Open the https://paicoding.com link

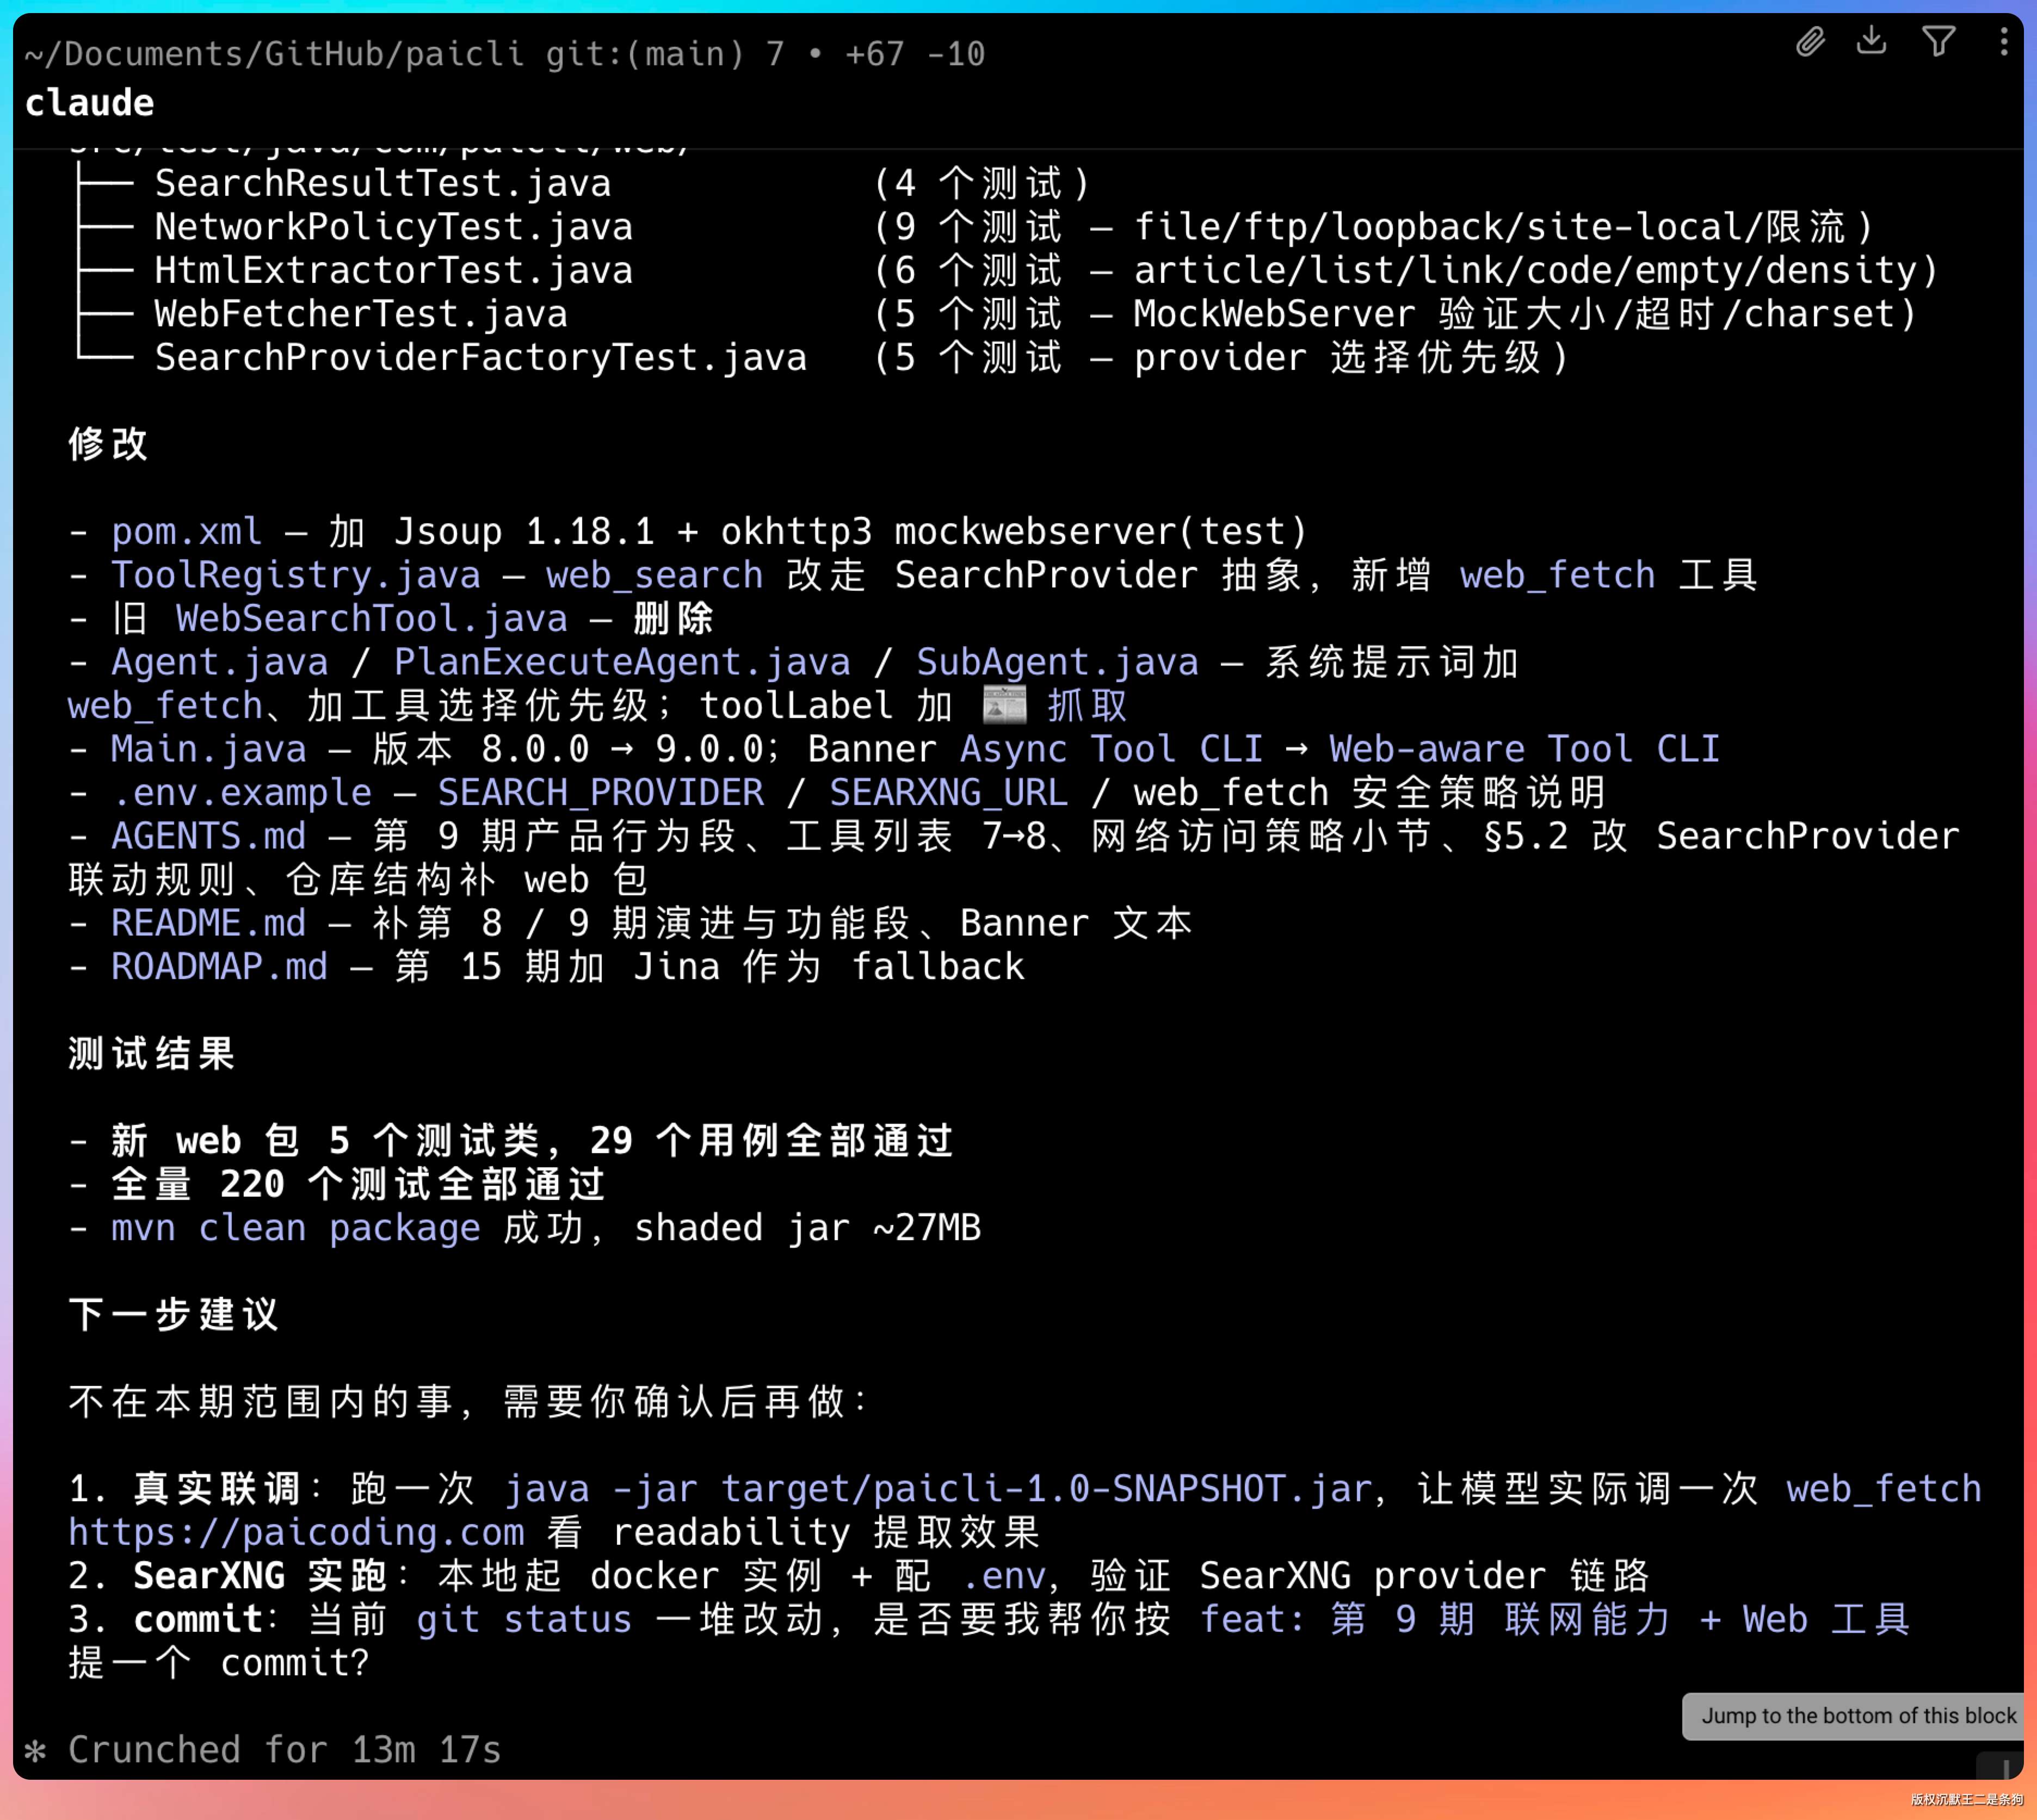coord(296,1532)
